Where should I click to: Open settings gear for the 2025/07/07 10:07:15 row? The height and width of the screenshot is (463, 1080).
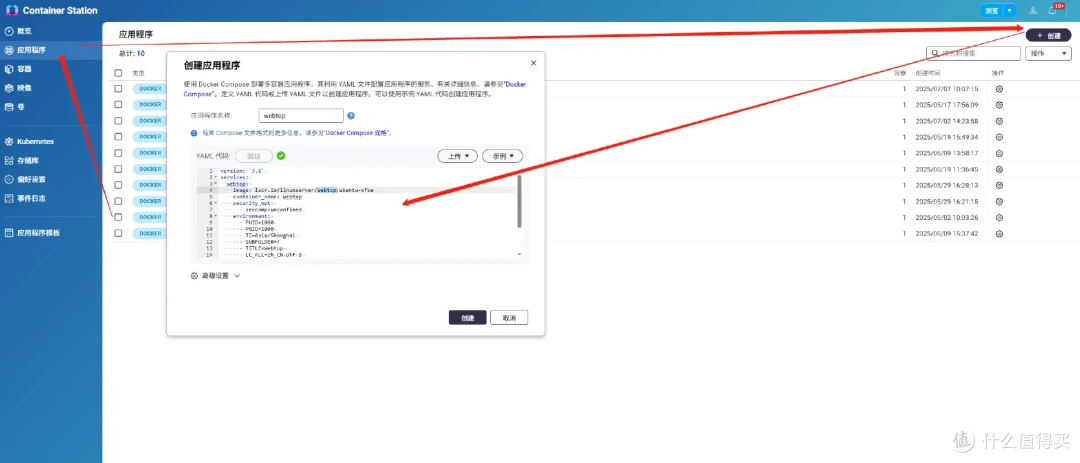pyautogui.click(x=999, y=89)
